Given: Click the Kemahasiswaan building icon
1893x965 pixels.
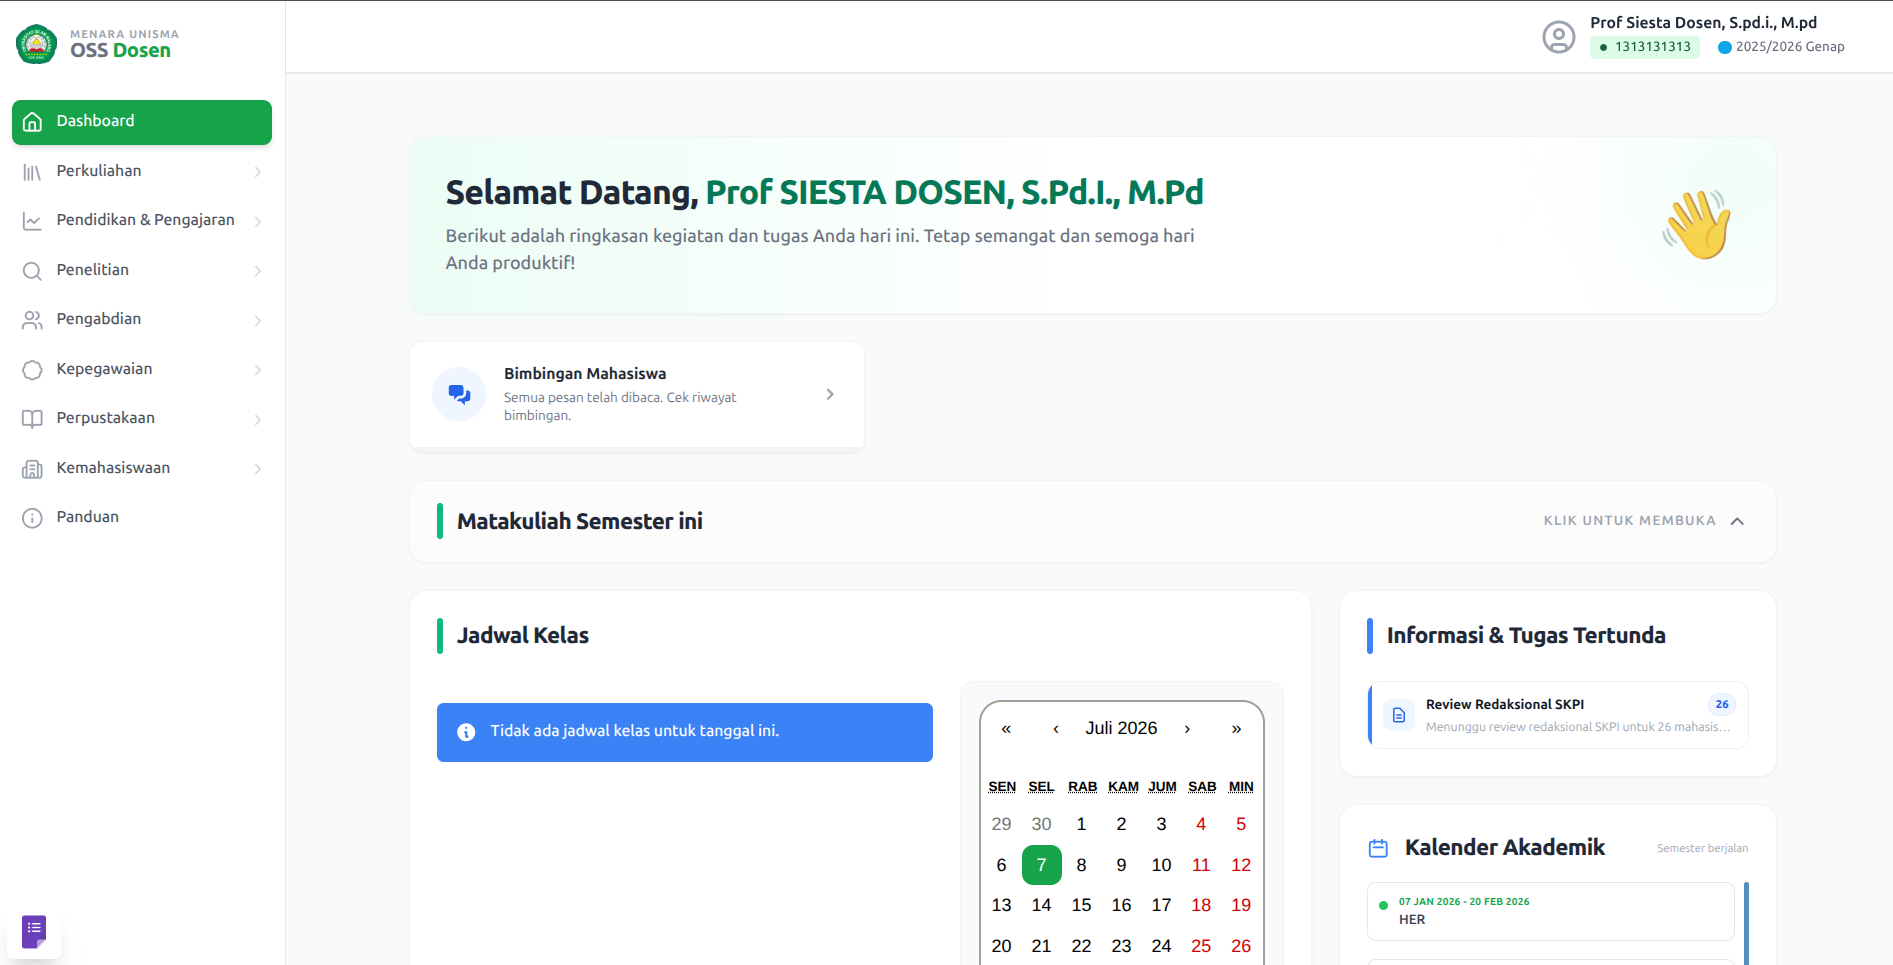Looking at the screenshot, I should (32, 469).
